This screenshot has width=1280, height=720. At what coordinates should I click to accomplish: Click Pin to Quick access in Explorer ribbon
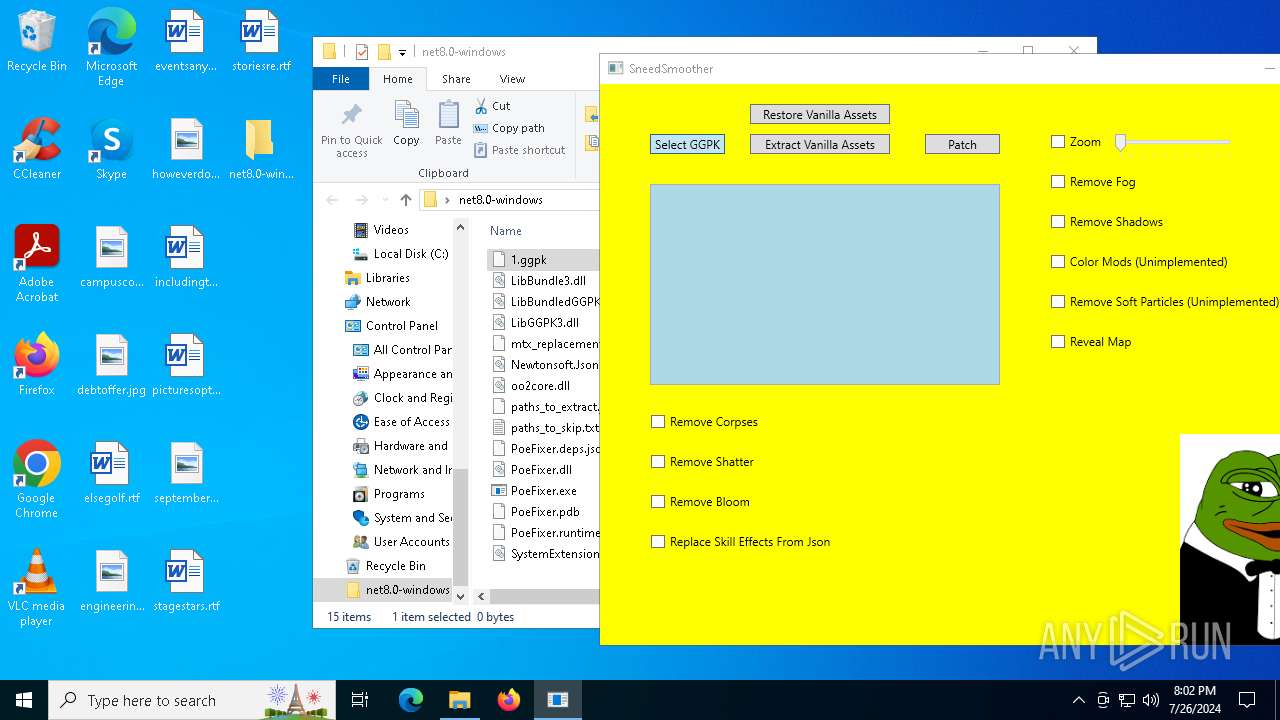point(352,130)
